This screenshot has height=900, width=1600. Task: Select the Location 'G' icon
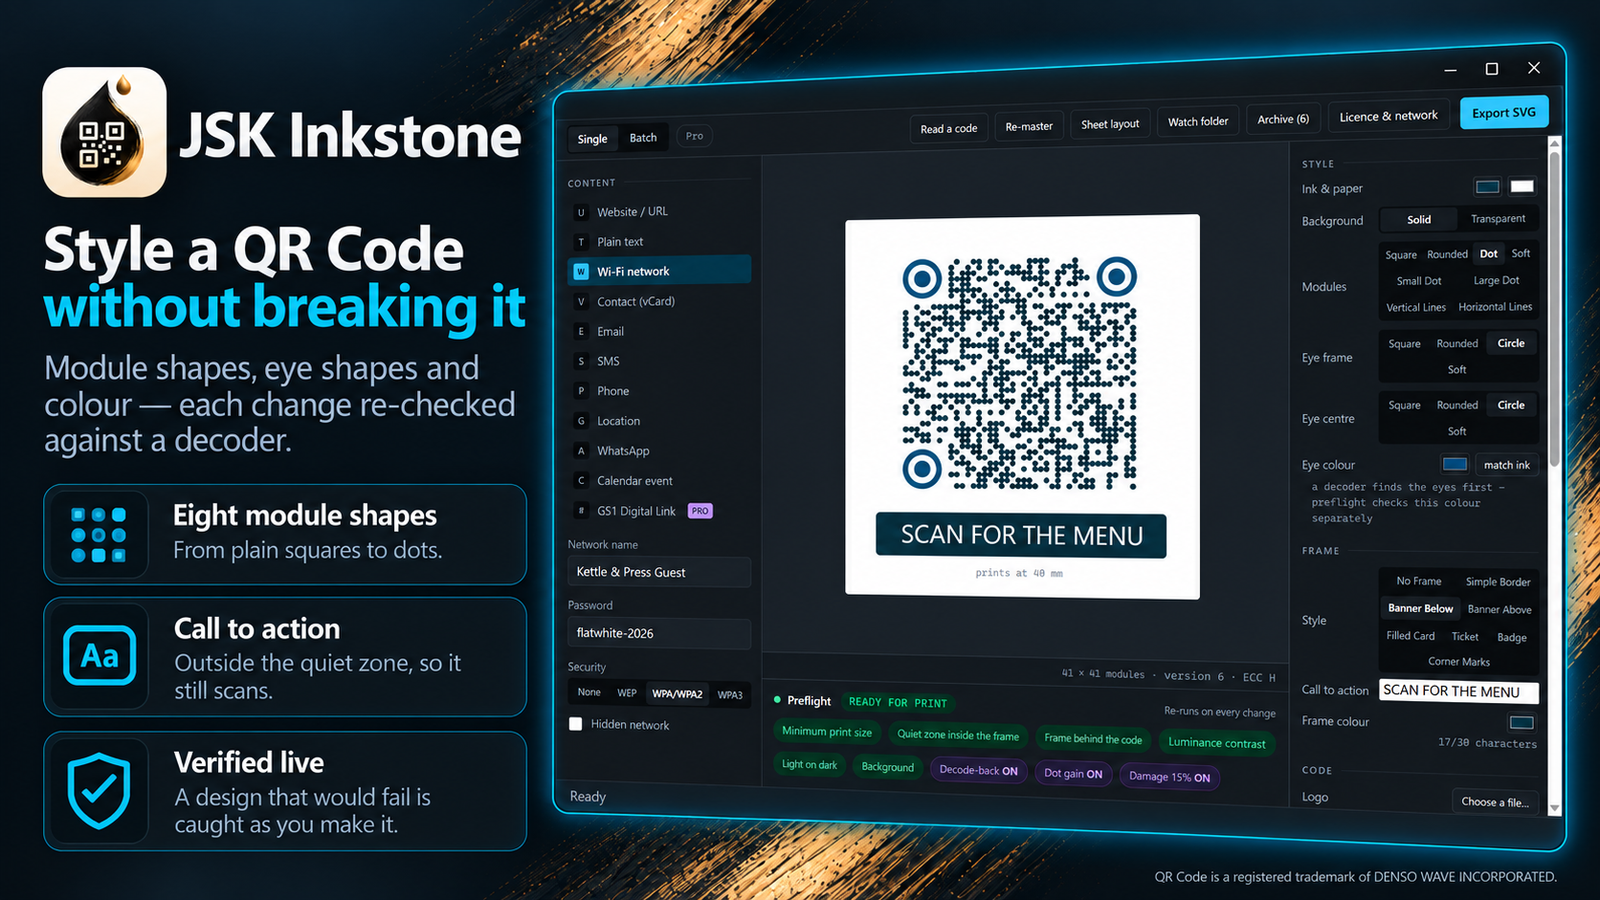(581, 421)
